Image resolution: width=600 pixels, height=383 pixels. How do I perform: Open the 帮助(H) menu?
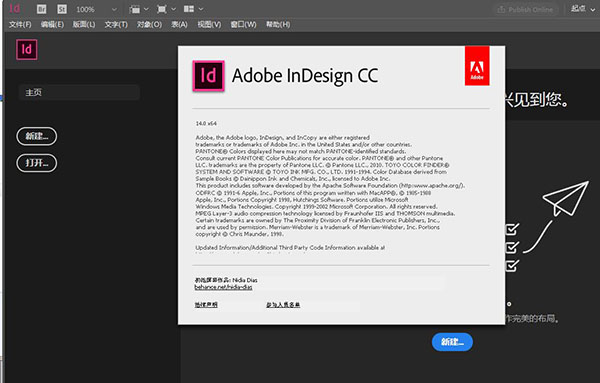[278, 24]
